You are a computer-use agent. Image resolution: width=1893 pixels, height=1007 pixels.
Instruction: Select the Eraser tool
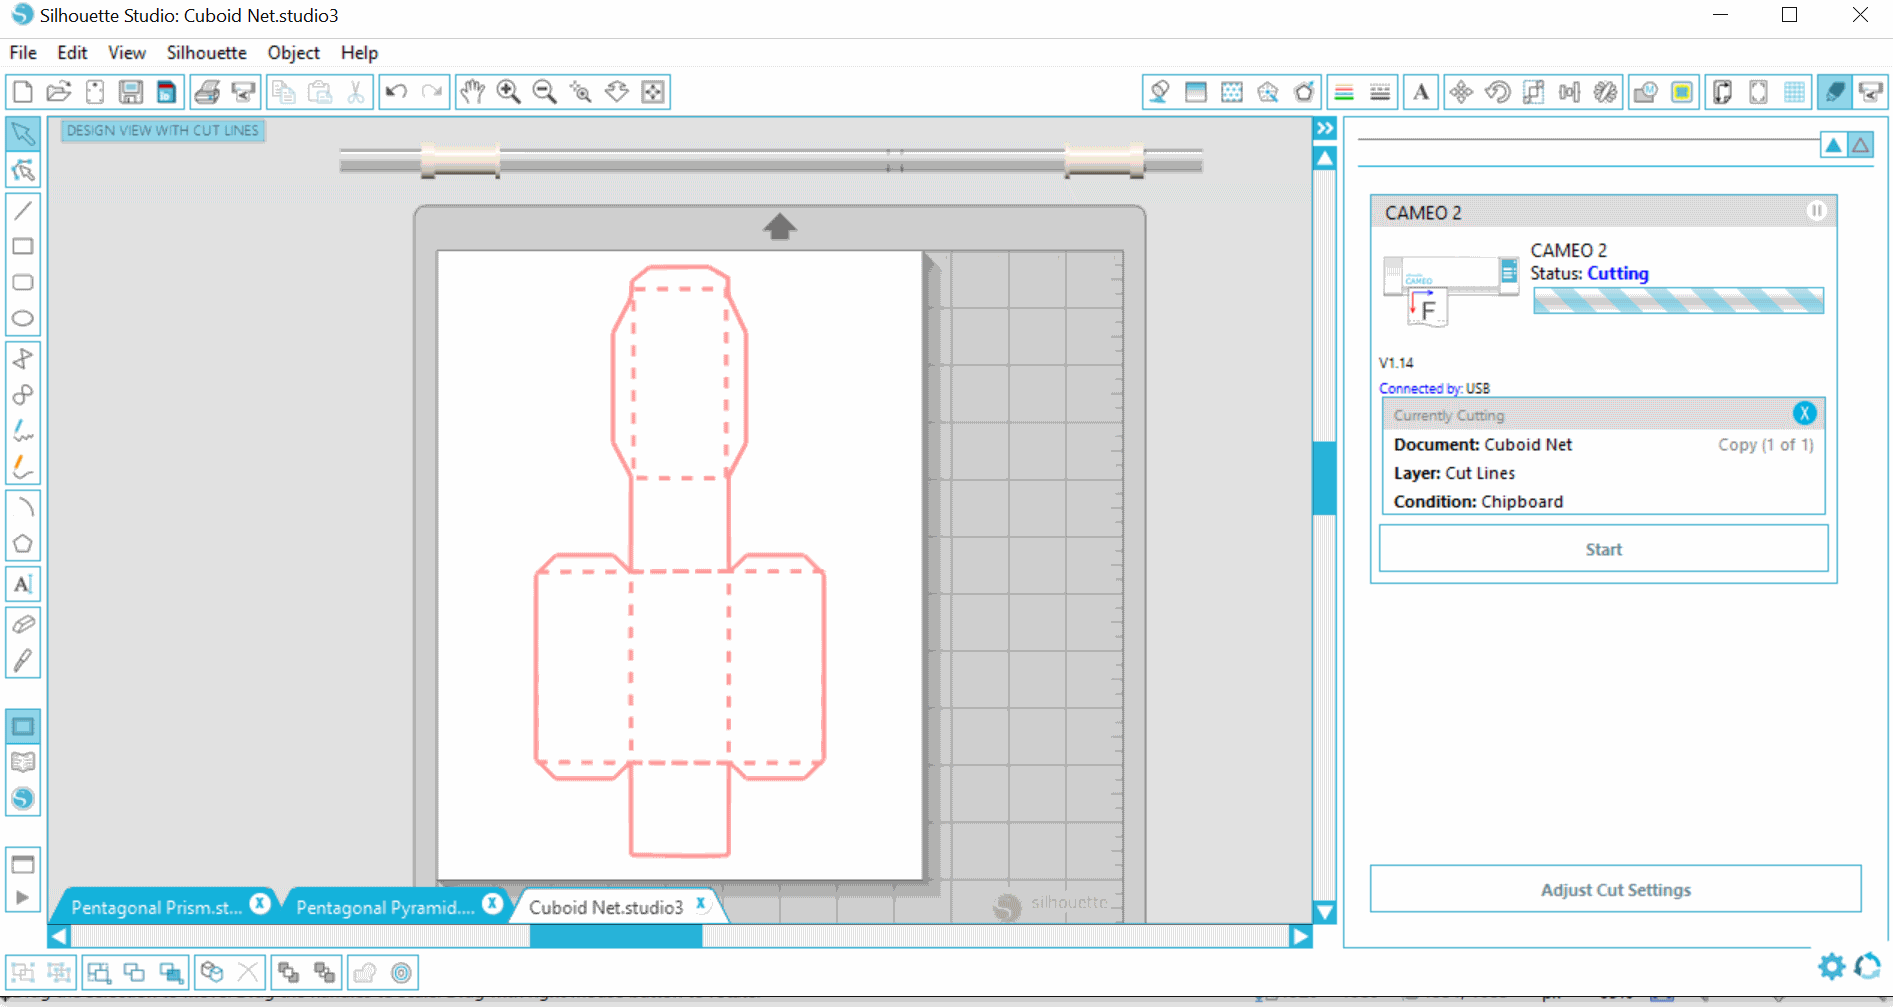[23, 624]
